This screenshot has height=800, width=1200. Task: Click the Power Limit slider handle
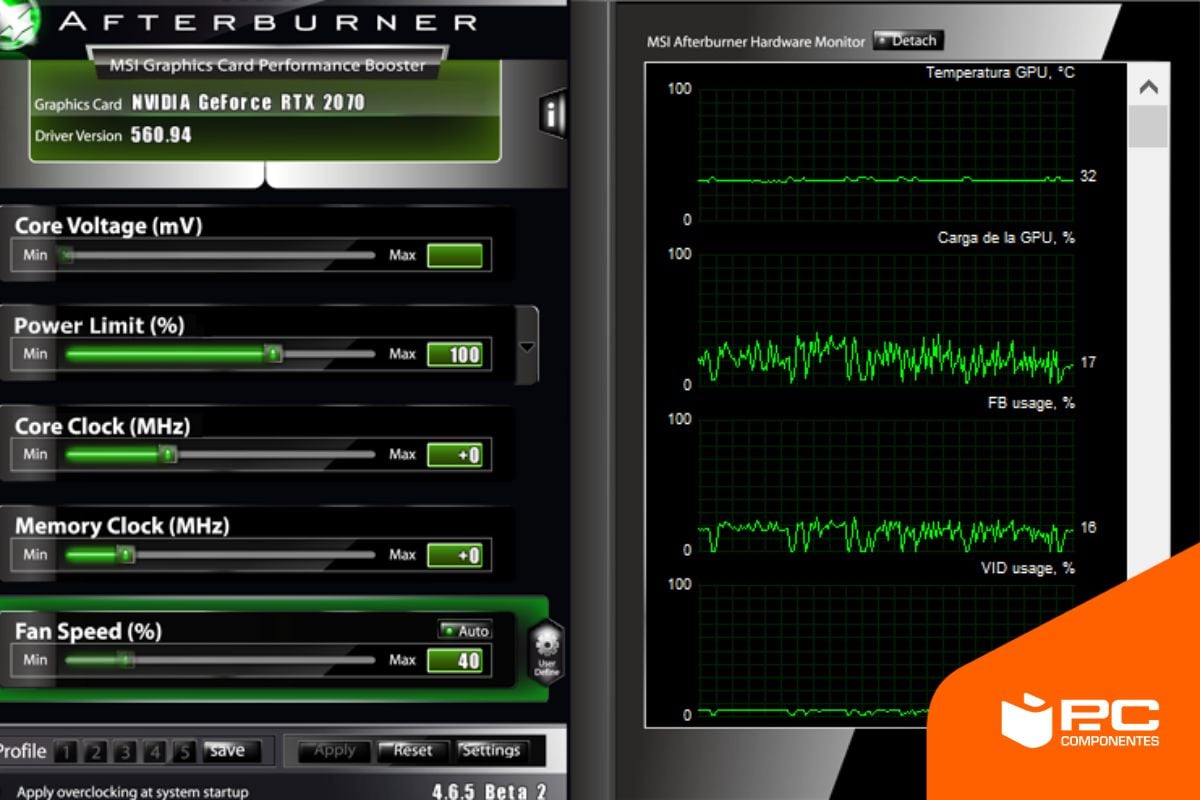coord(272,354)
